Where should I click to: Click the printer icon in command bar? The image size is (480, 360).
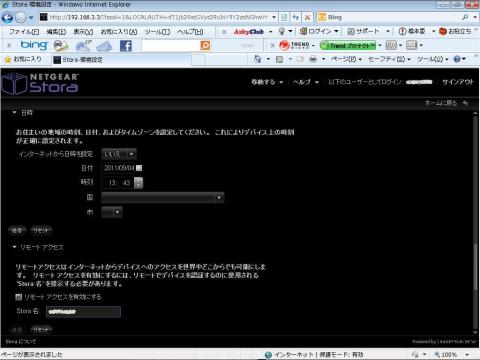point(313,59)
